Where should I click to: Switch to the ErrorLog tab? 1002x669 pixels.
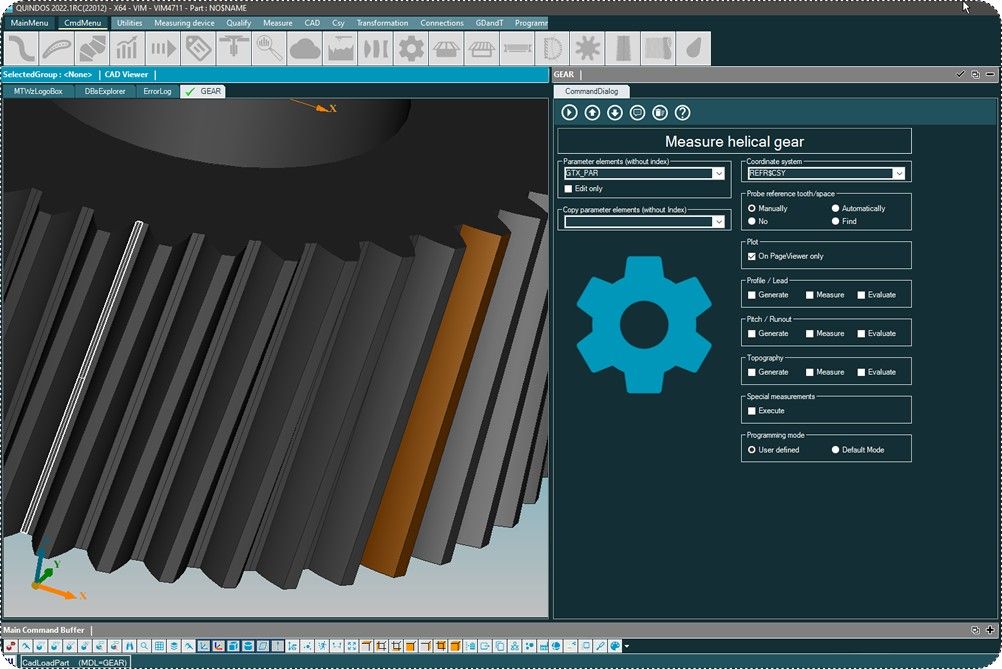[157, 91]
